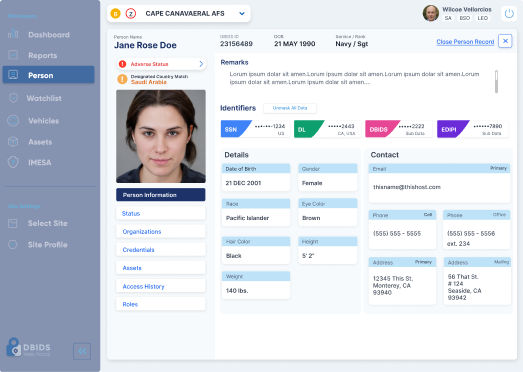Expand the Adverse Status chevron

click(201, 64)
